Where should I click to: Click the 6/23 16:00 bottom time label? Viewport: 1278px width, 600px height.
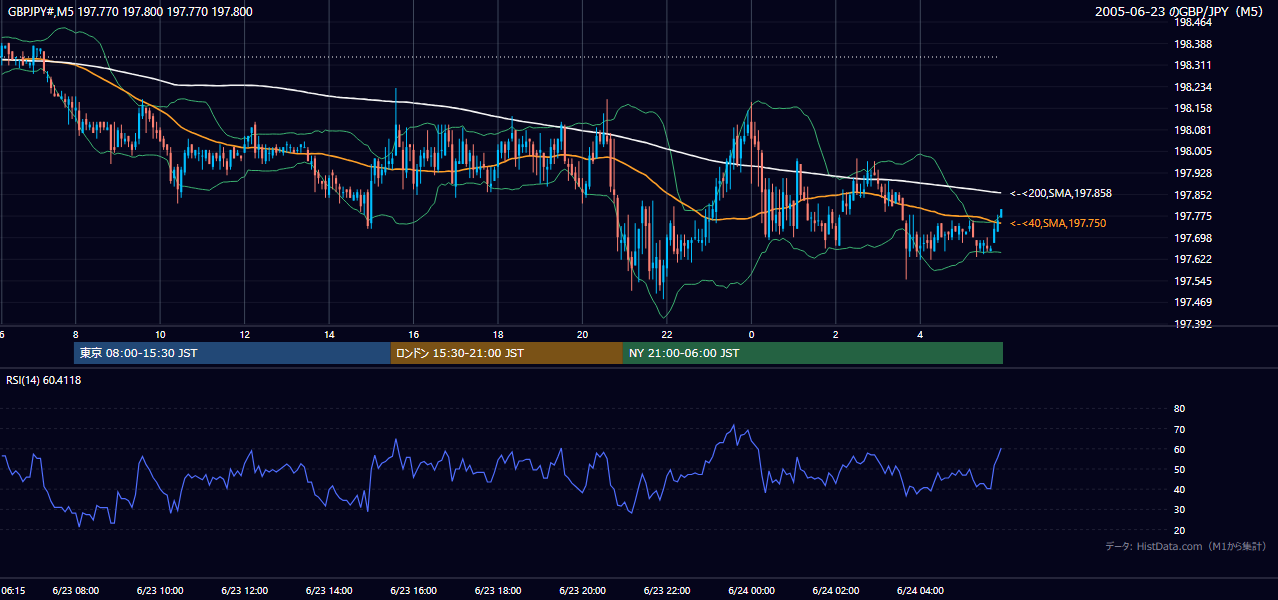[414, 591]
